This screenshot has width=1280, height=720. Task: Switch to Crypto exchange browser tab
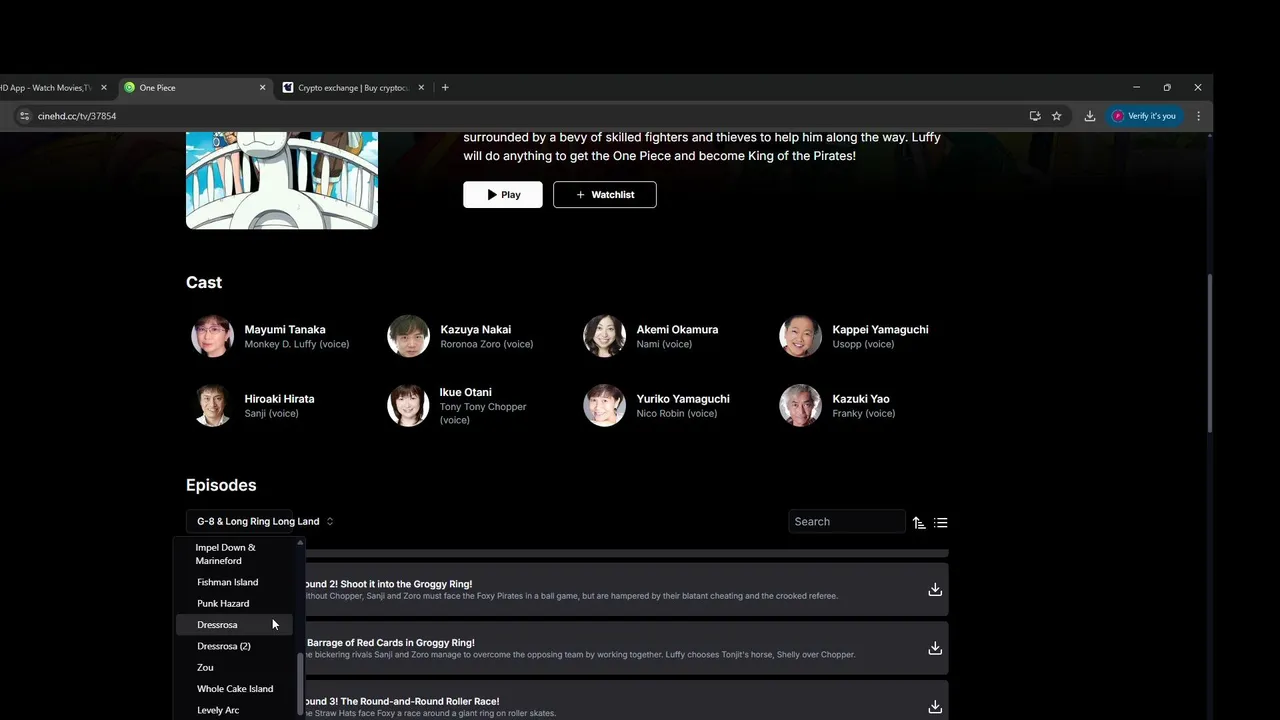click(x=354, y=88)
